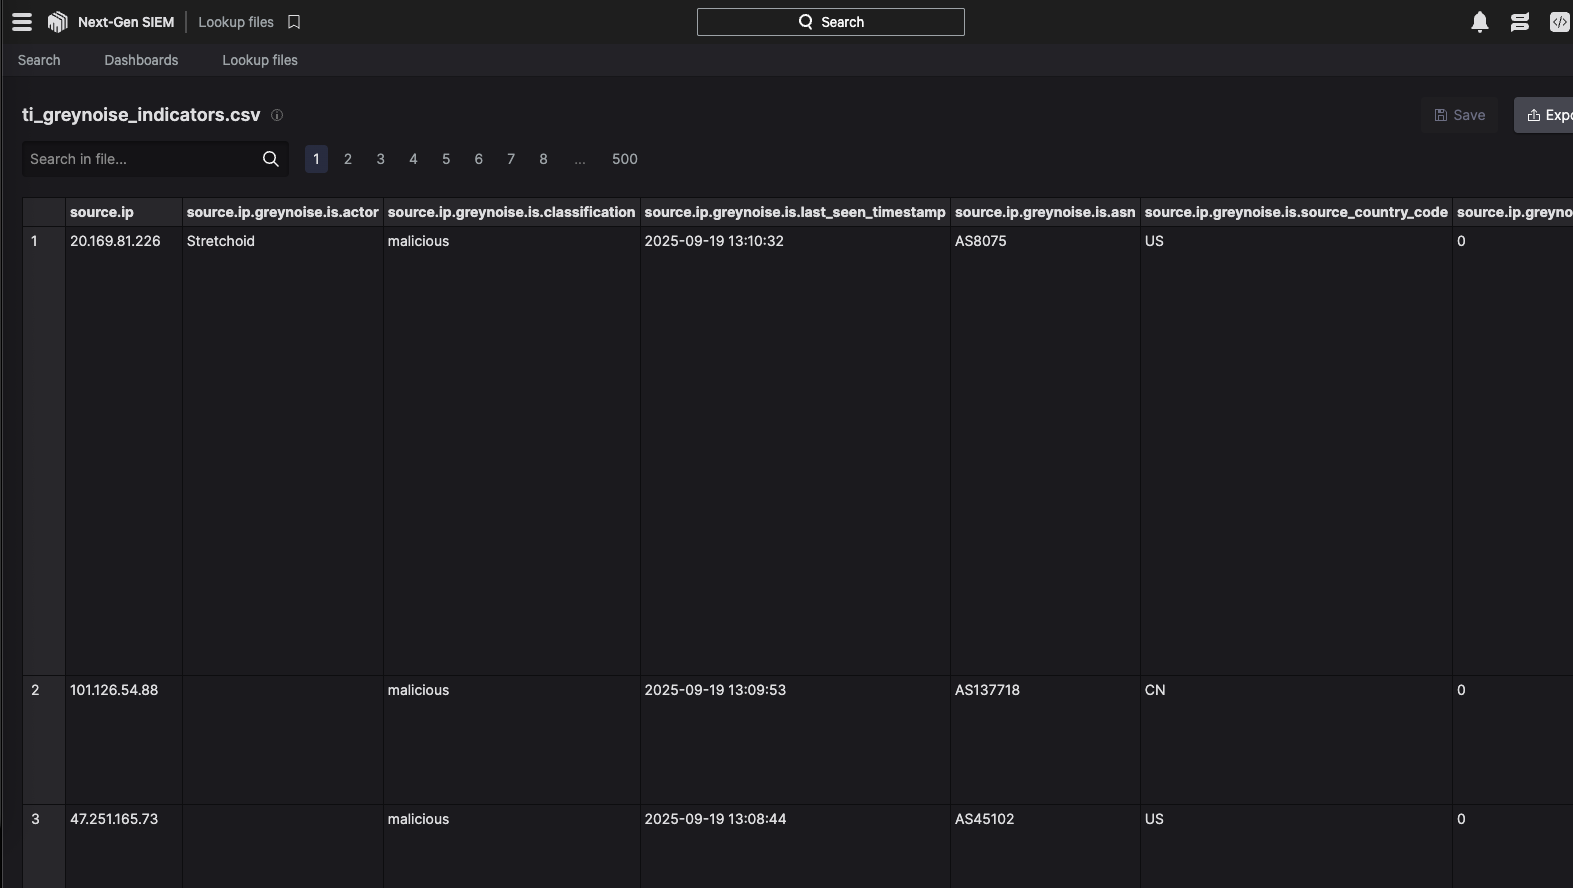Open the Search tab
This screenshot has height=888, width=1573.
(39, 60)
